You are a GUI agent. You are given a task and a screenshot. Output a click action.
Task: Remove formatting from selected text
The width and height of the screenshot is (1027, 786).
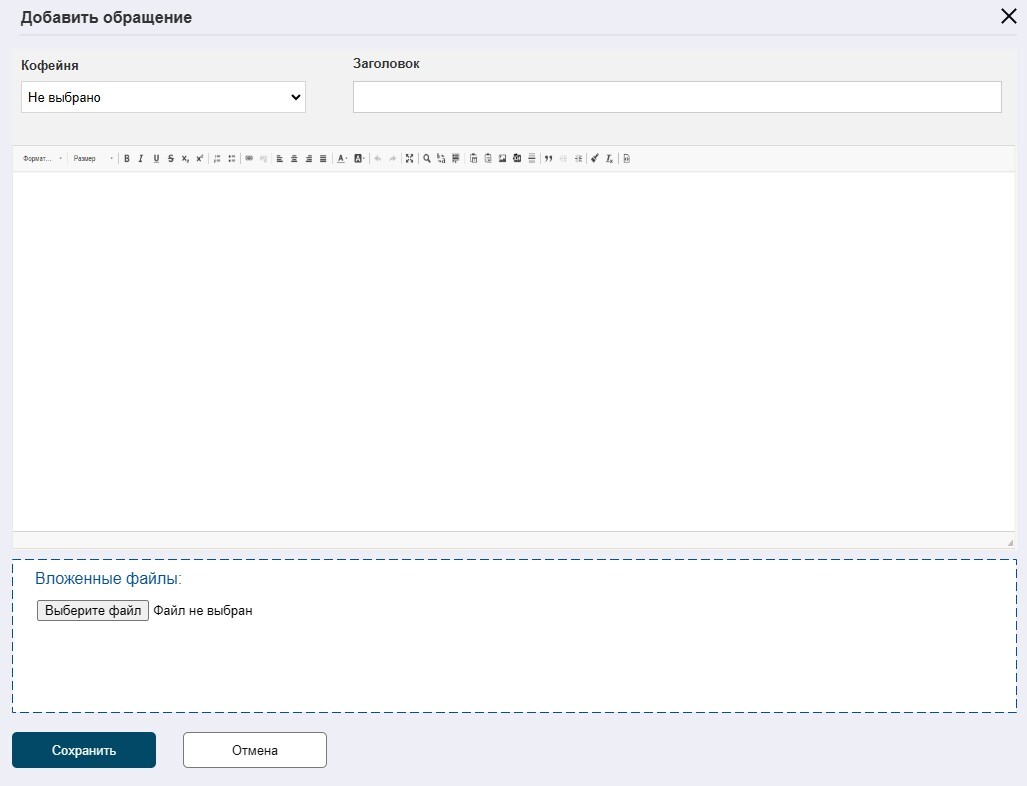click(x=609, y=159)
